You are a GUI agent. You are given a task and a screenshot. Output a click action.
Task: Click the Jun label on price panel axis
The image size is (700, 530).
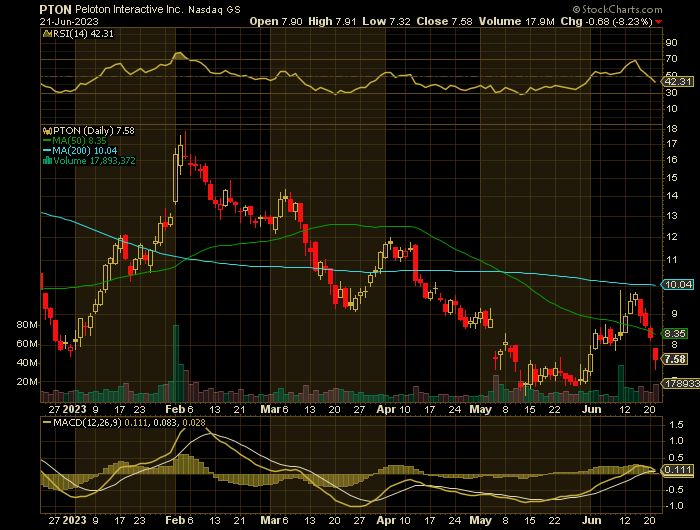pos(592,409)
